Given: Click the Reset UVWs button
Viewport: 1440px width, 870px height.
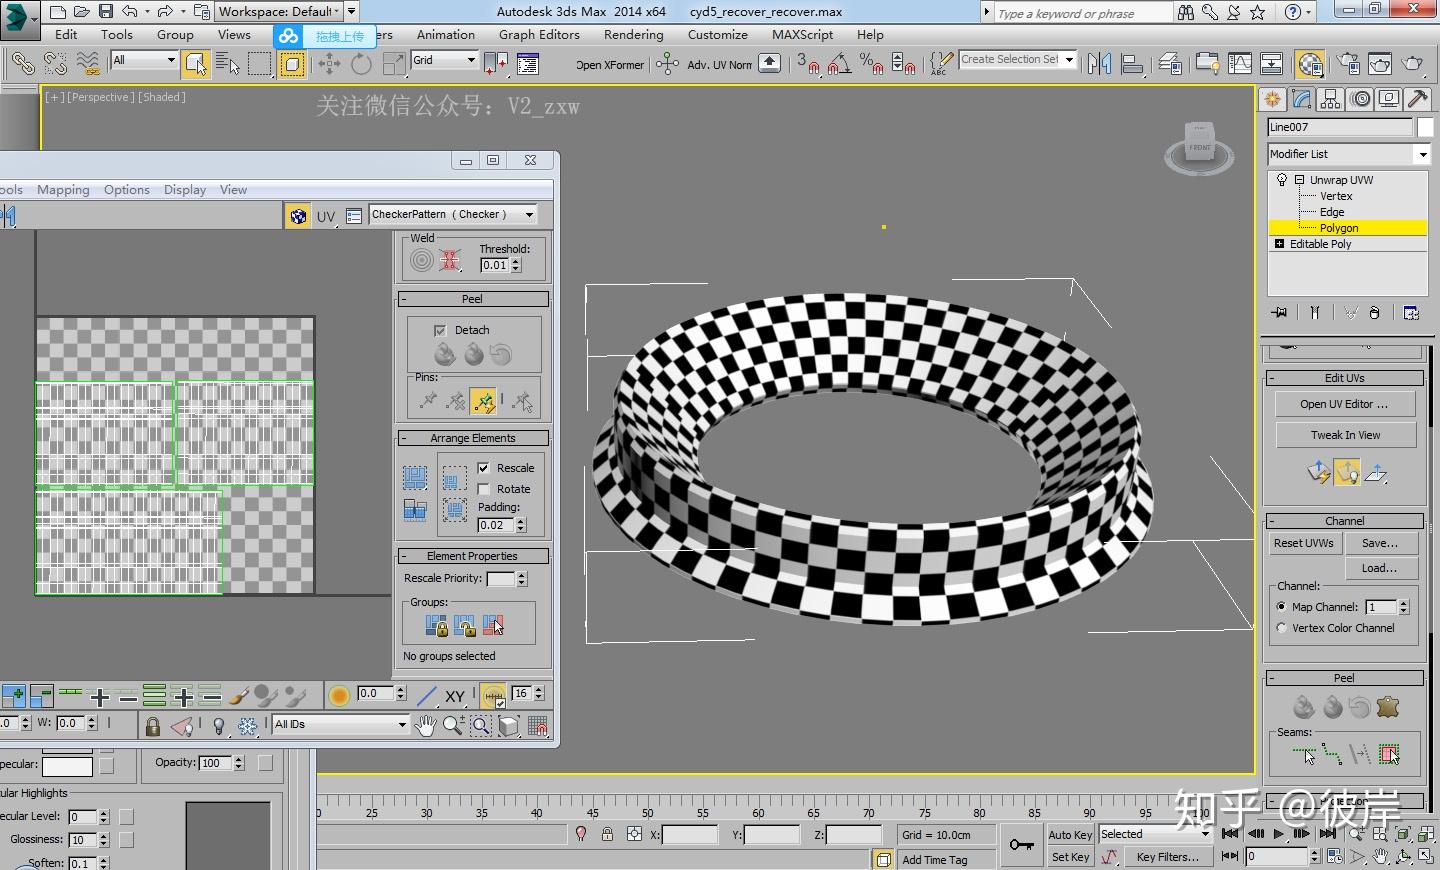Looking at the screenshot, I should coord(1303,543).
